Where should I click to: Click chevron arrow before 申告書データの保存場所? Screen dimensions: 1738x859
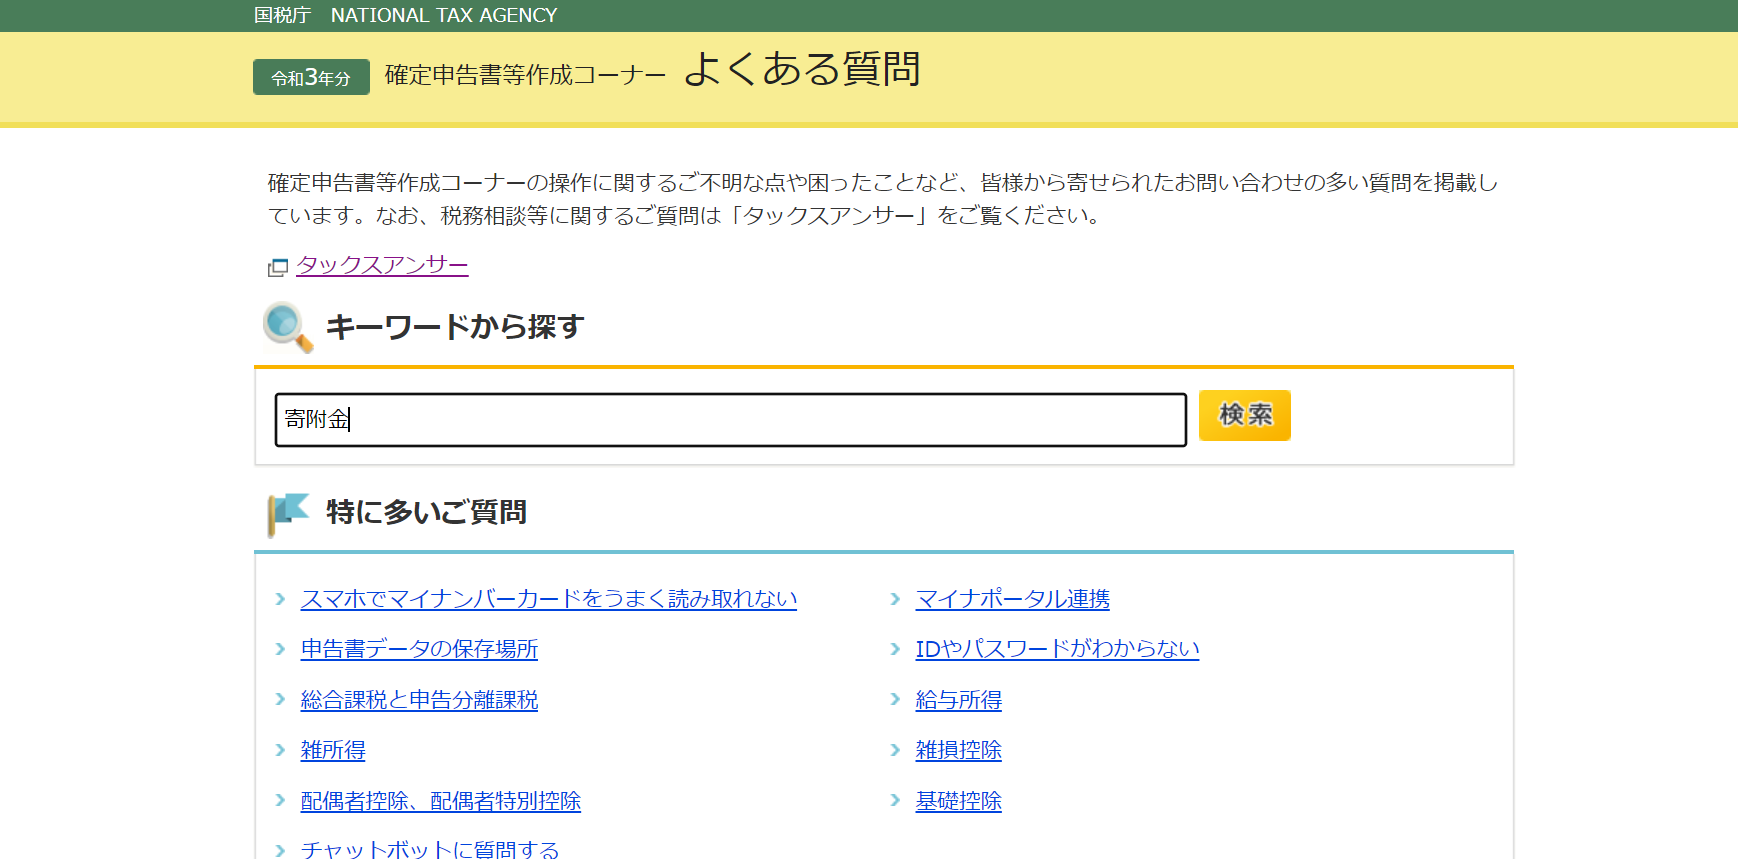pyautogui.click(x=280, y=649)
